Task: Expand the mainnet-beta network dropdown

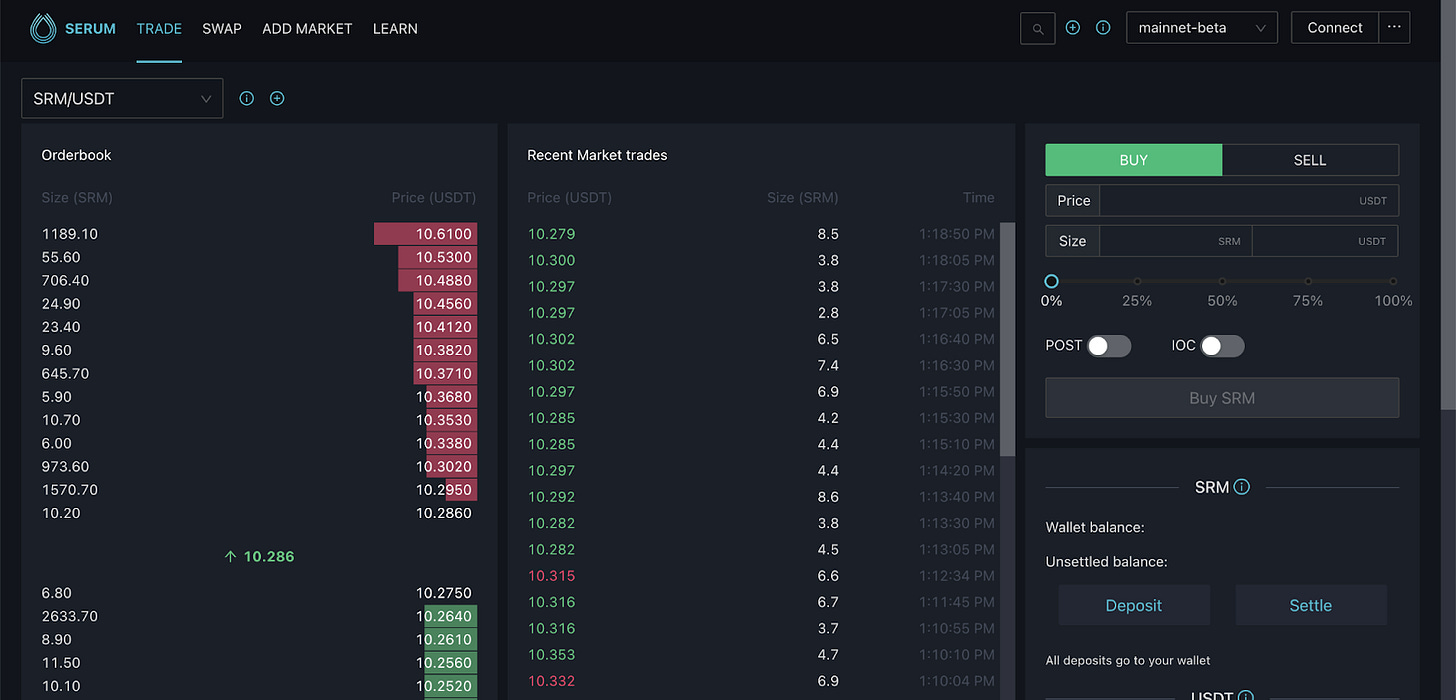Action: point(1202,28)
